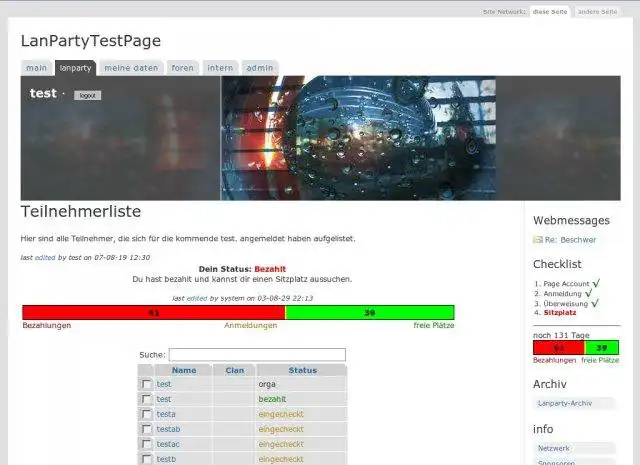The image size is (640, 465).
Task: Click 'Anmeldungen' label under progress bar
Action: 251,325
